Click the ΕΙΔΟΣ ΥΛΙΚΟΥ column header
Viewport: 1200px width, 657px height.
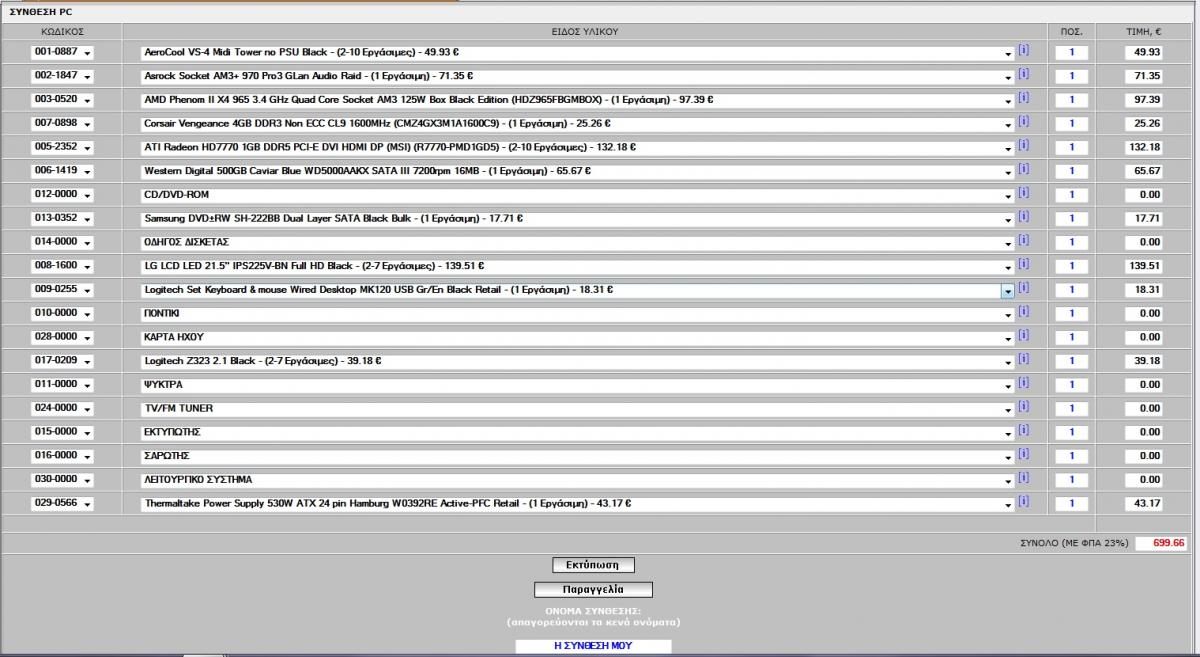585,31
